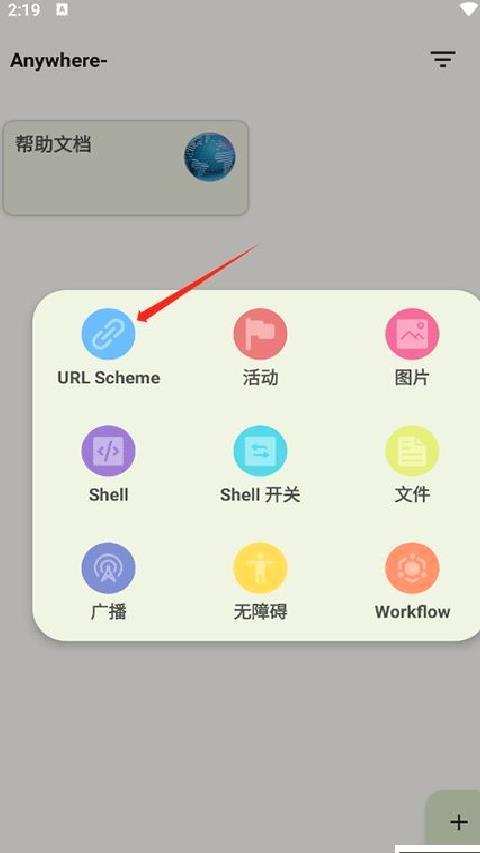The width and height of the screenshot is (480, 853).
Task: Pick the 图片 image icon
Action: coord(412,333)
